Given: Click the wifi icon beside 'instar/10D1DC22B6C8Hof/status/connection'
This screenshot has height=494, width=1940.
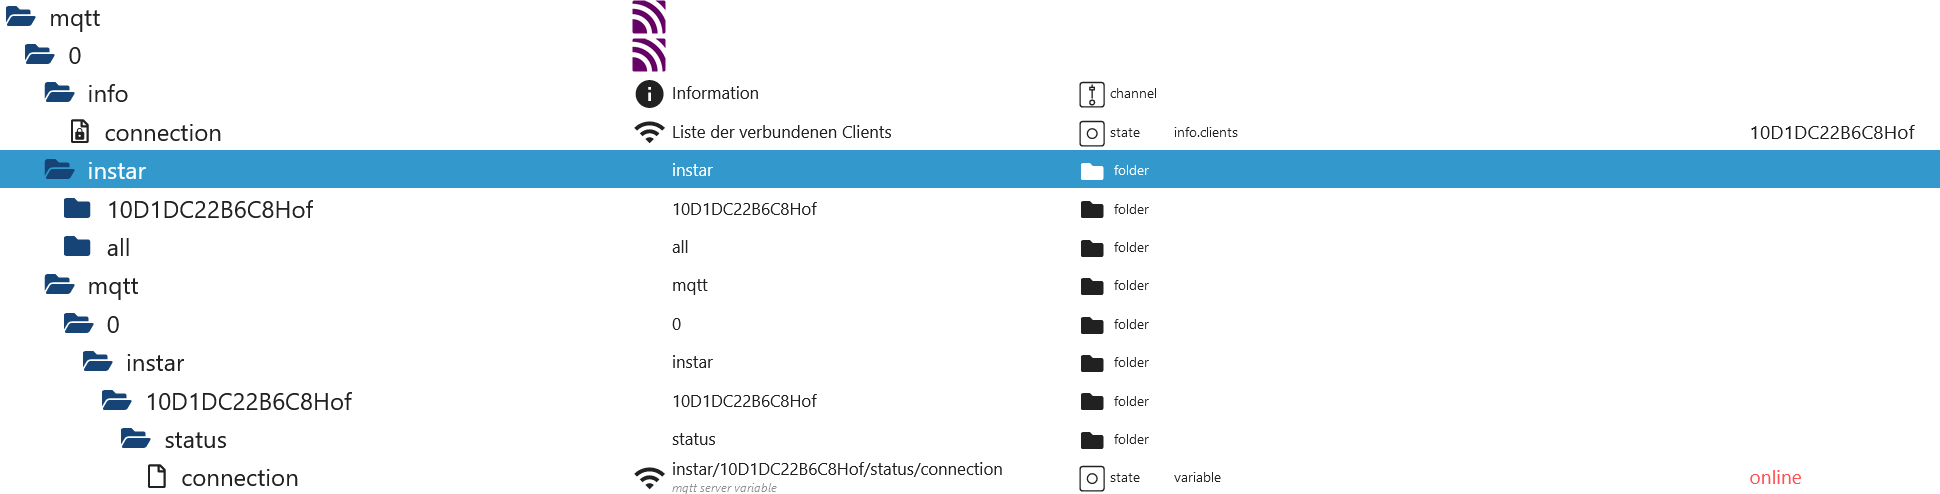Looking at the screenshot, I should pos(649,478).
